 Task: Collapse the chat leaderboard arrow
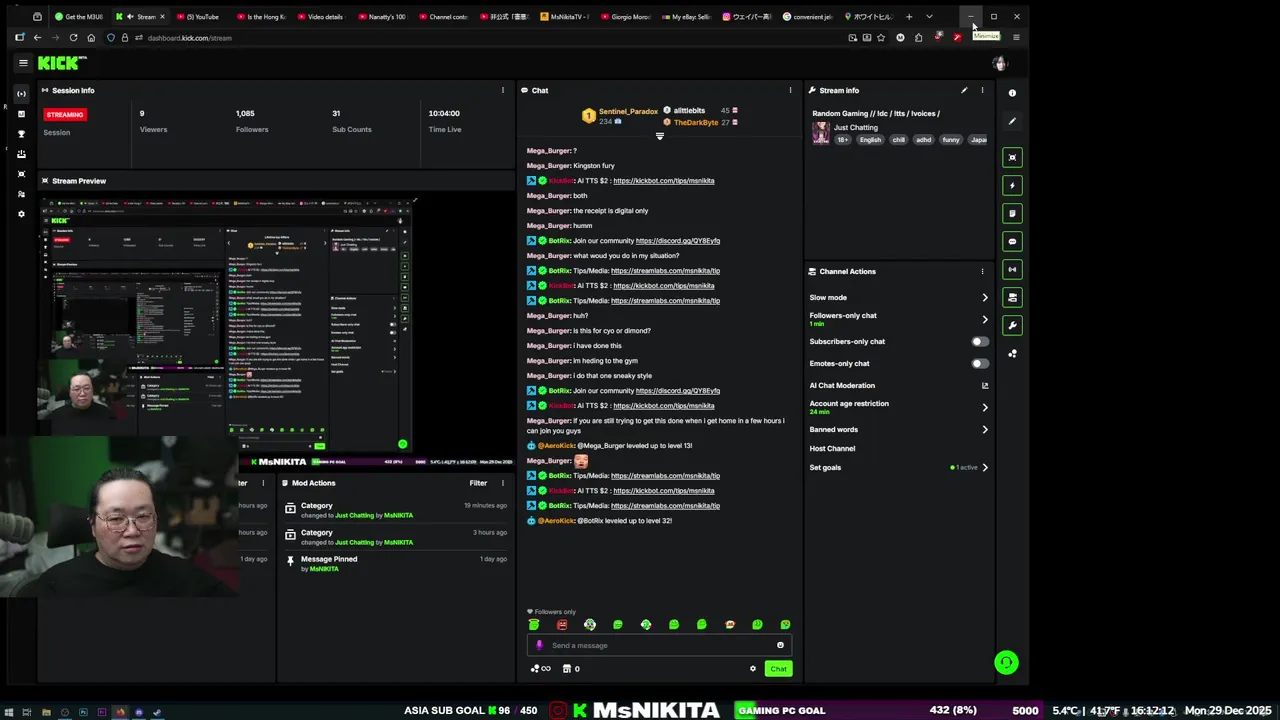pyautogui.click(x=659, y=136)
